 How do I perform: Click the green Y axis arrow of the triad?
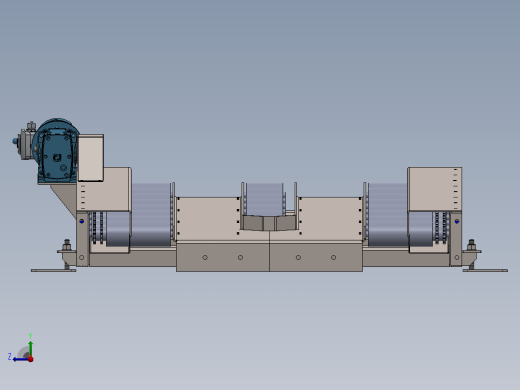[x=31, y=348]
